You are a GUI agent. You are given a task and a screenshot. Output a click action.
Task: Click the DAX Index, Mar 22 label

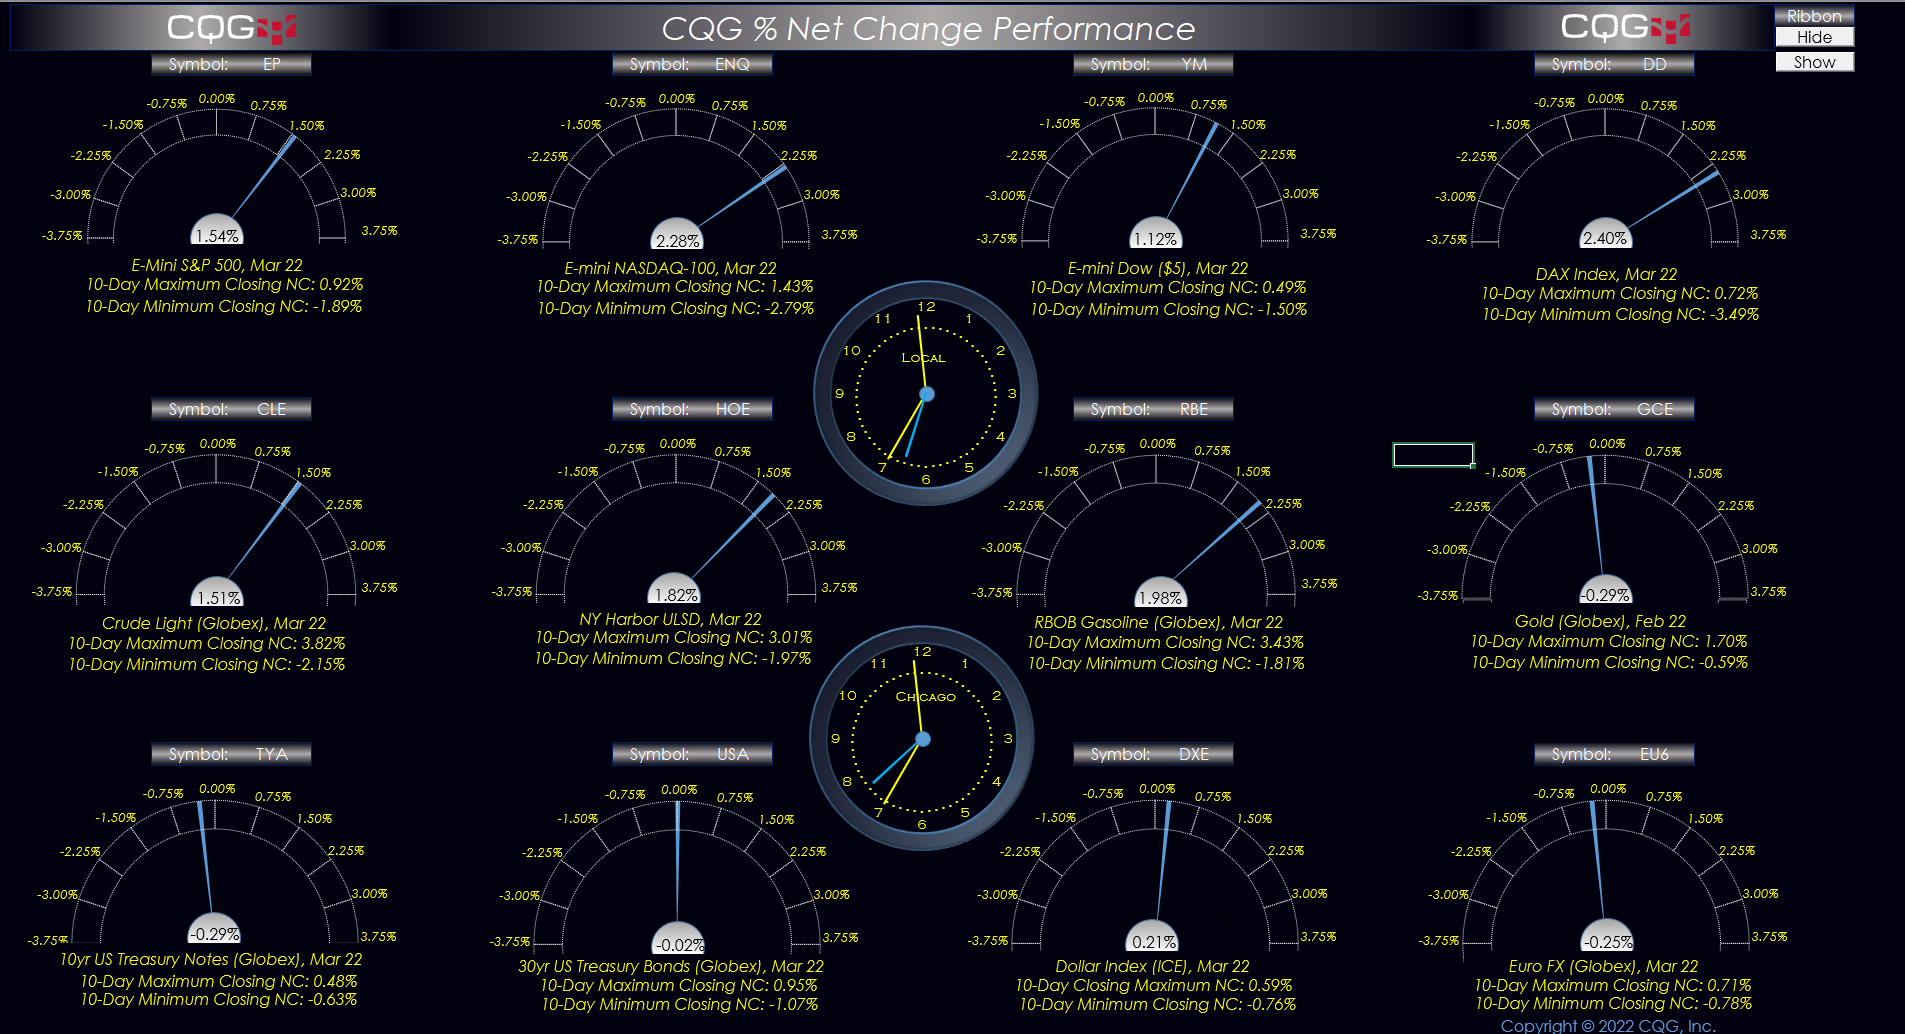tap(1607, 274)
